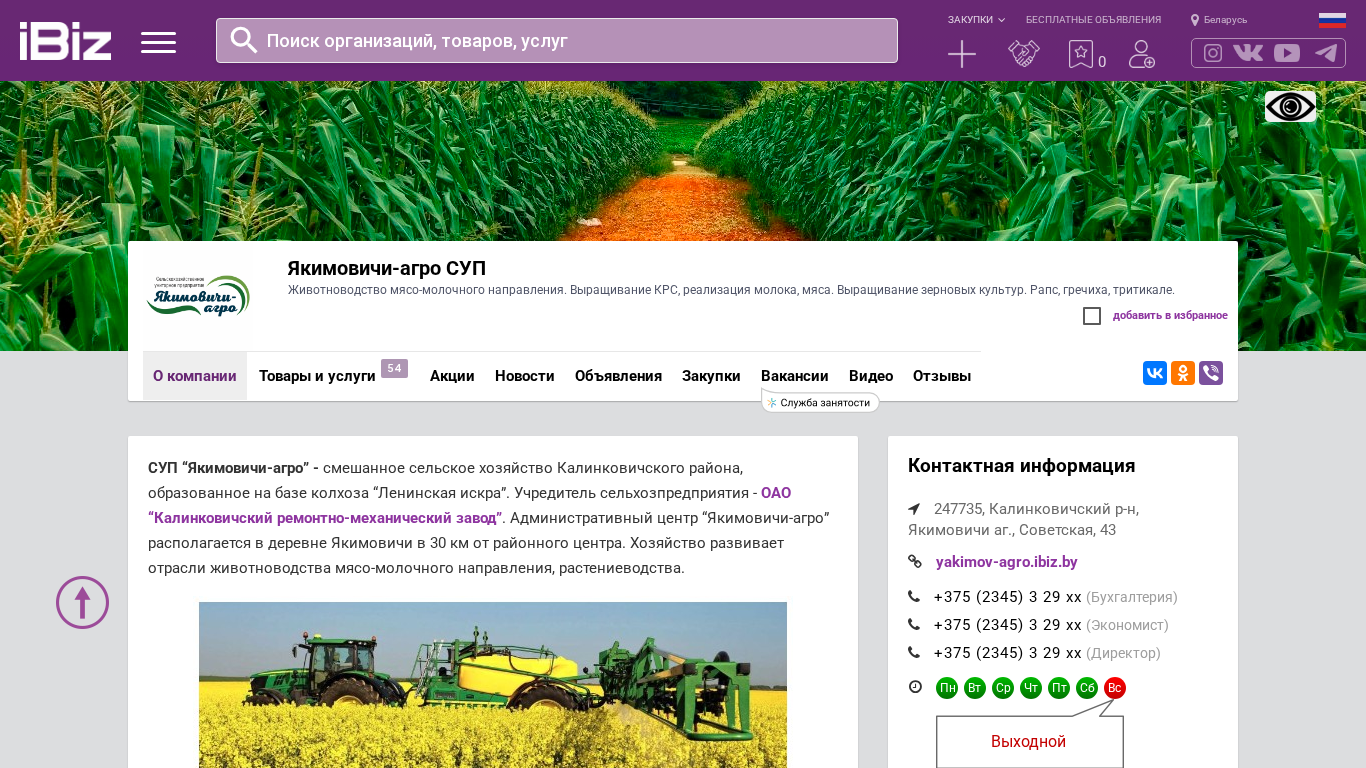Viewport: 1366px width, 768px height.
Task: Open the favorites bookmark star icon
Action: point(1081,54)
